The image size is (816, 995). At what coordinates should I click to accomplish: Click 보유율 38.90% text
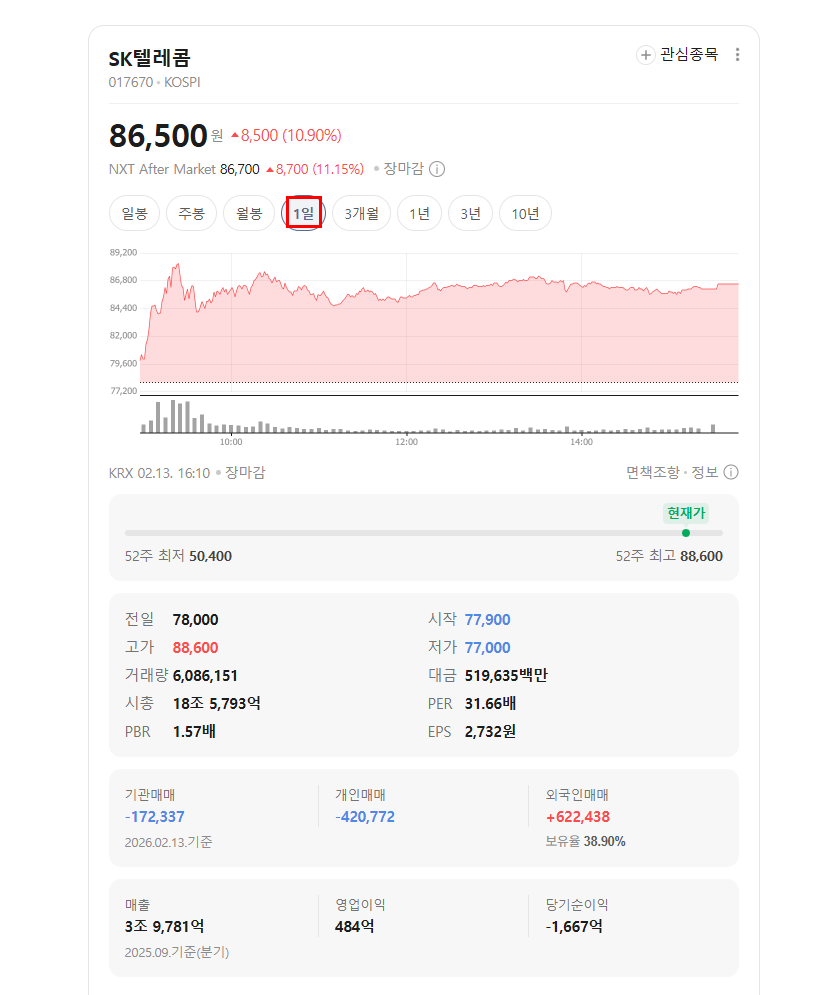586,841
